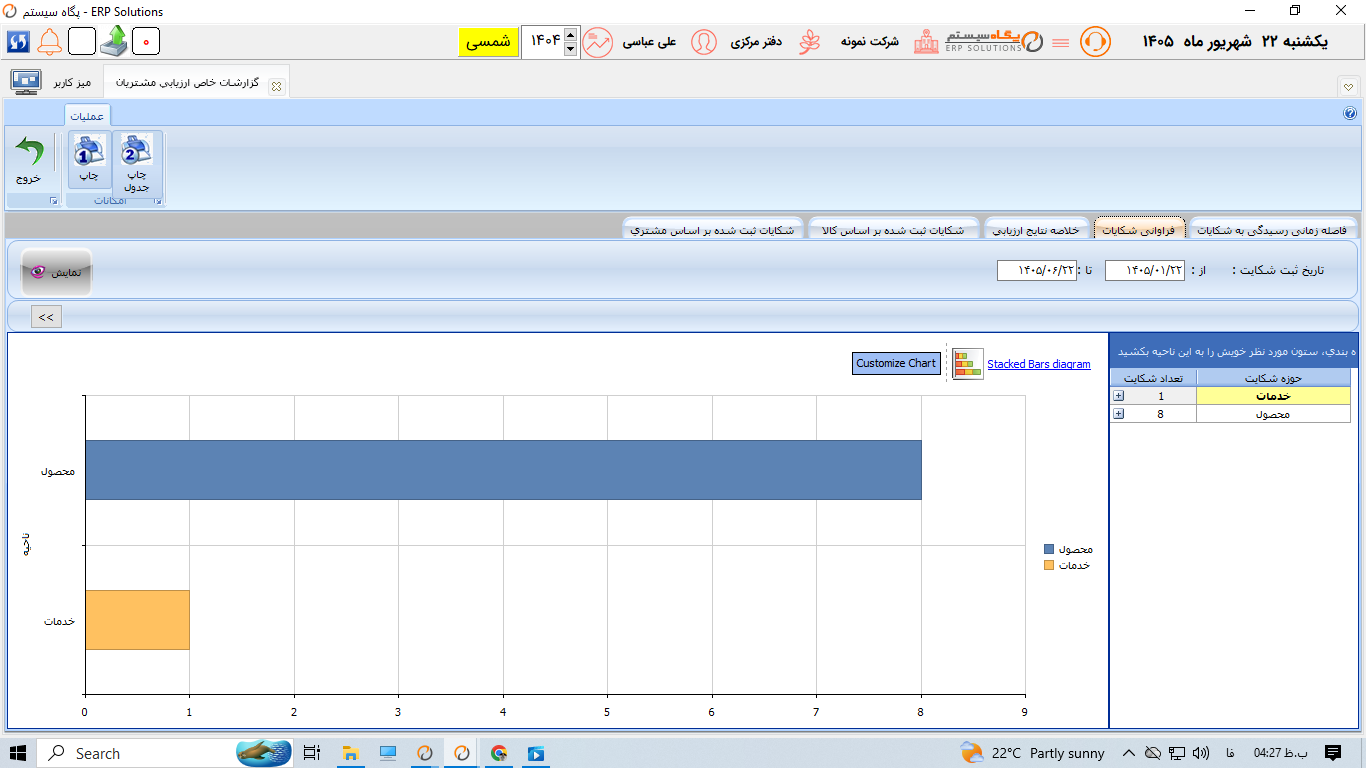Switch to شکایات ثبت شده بر اساس کالا tab
Image resolution: width=1366 pixels, height=768 pixels.
(893, 230)
